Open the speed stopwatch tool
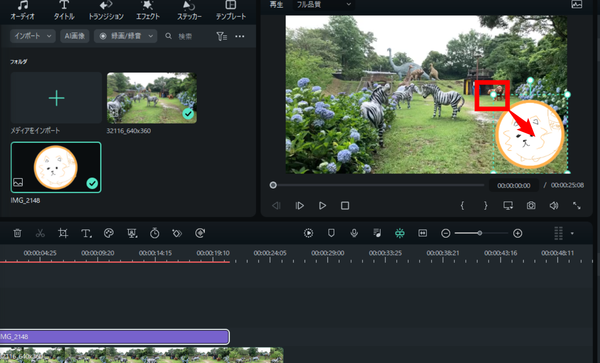Image resolution: width=600 pixels, height=363 pixels. coord(155,233)
